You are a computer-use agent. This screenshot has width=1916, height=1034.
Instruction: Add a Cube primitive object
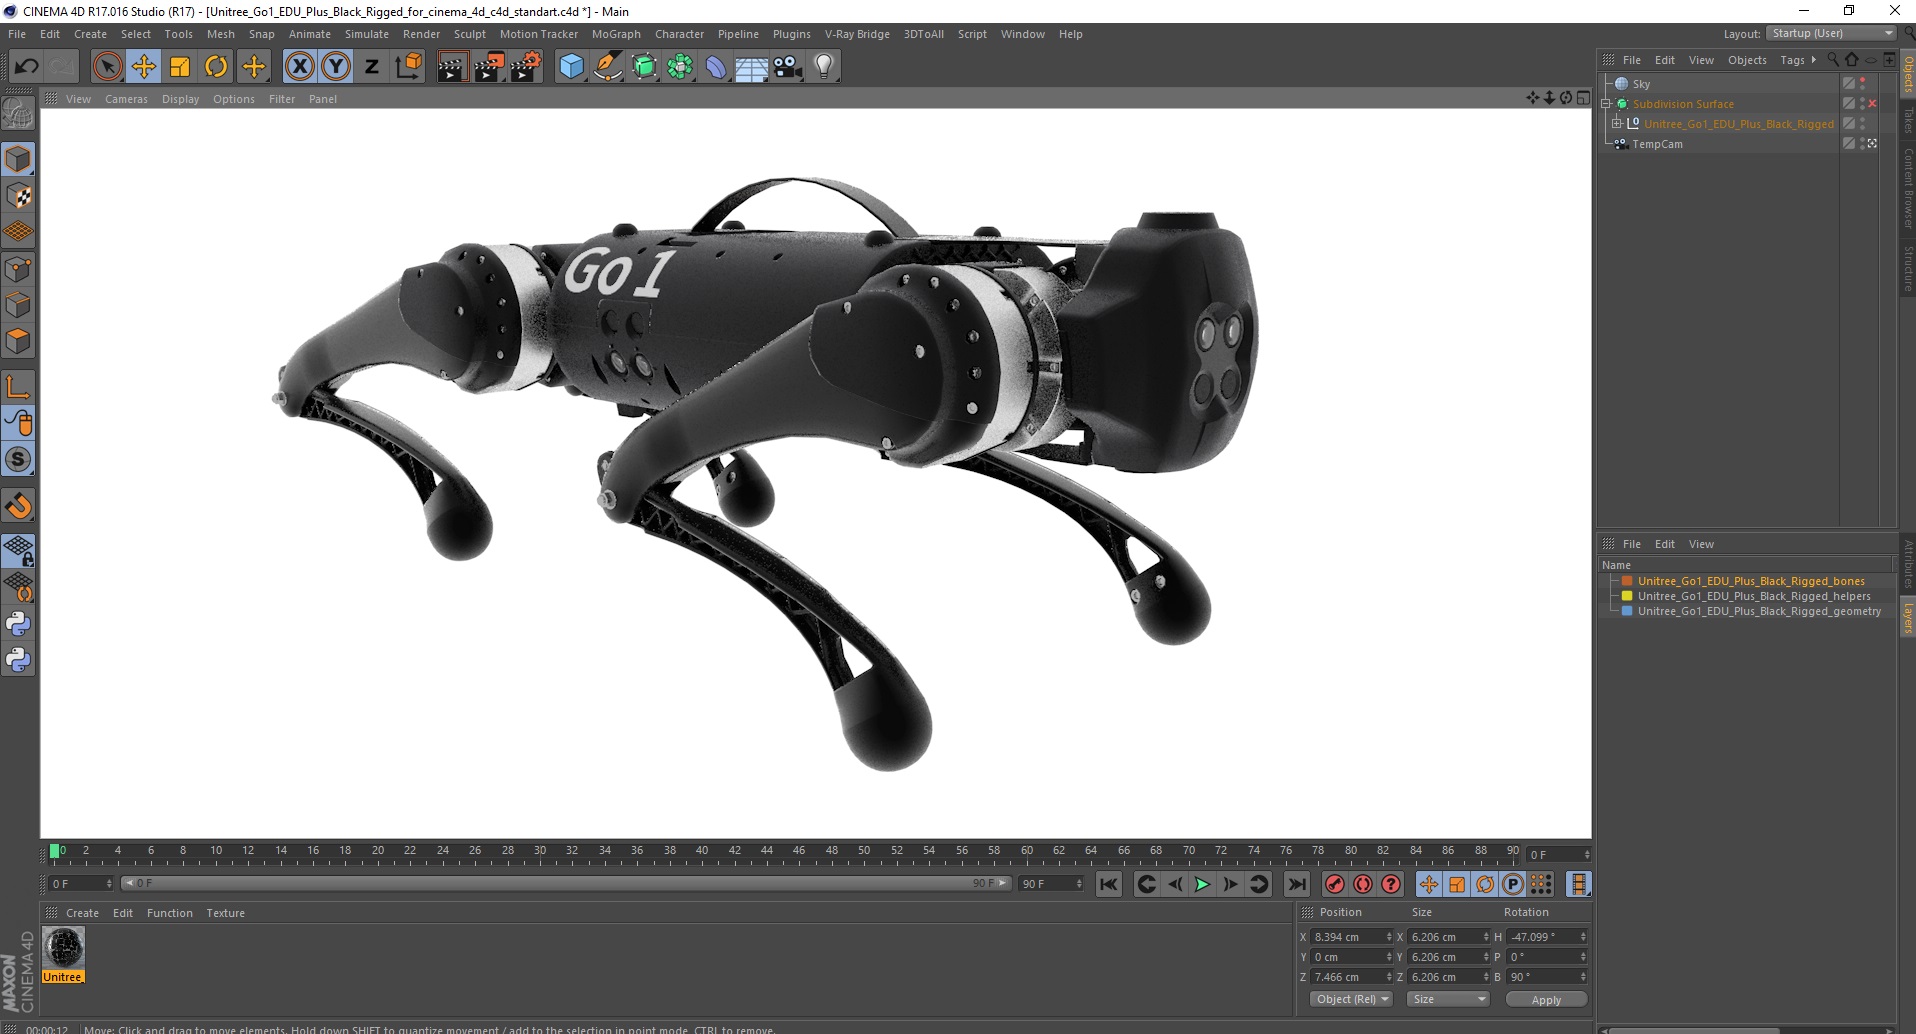point(571,67)
